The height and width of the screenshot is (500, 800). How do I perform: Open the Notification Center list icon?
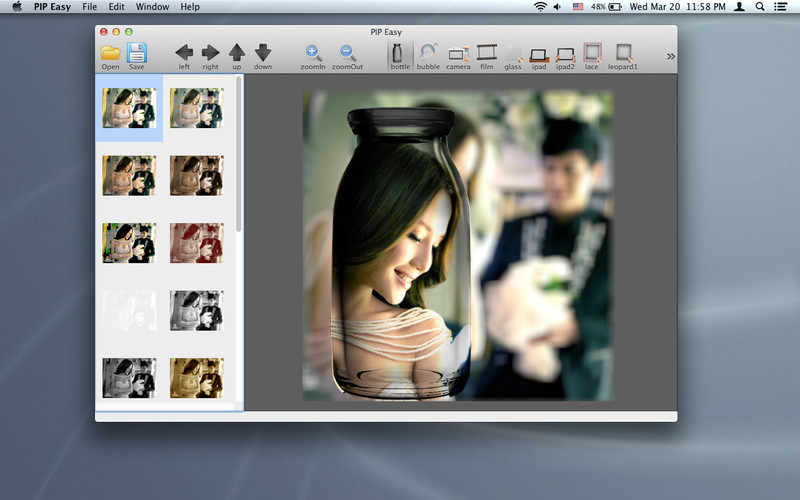tap(780, 7)
